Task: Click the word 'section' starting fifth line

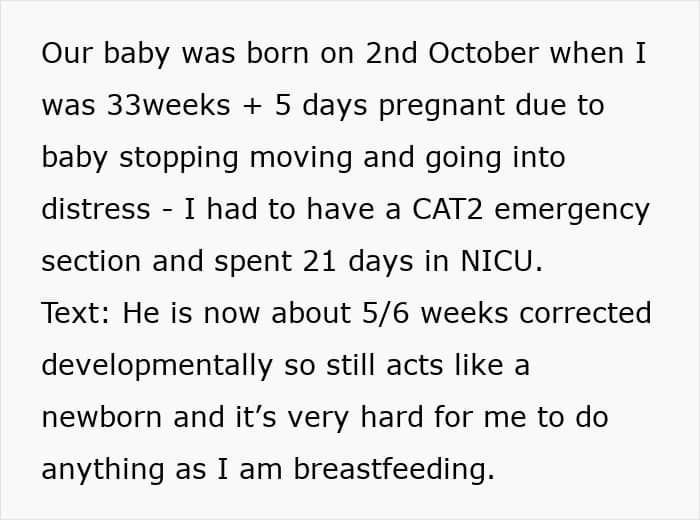Action: (x=89, y=262)
